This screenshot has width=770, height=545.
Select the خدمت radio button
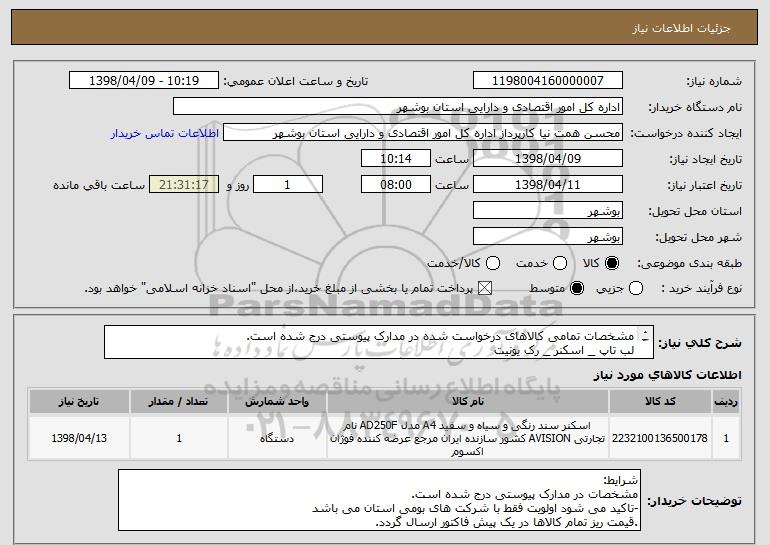click(x=560, y=263)
